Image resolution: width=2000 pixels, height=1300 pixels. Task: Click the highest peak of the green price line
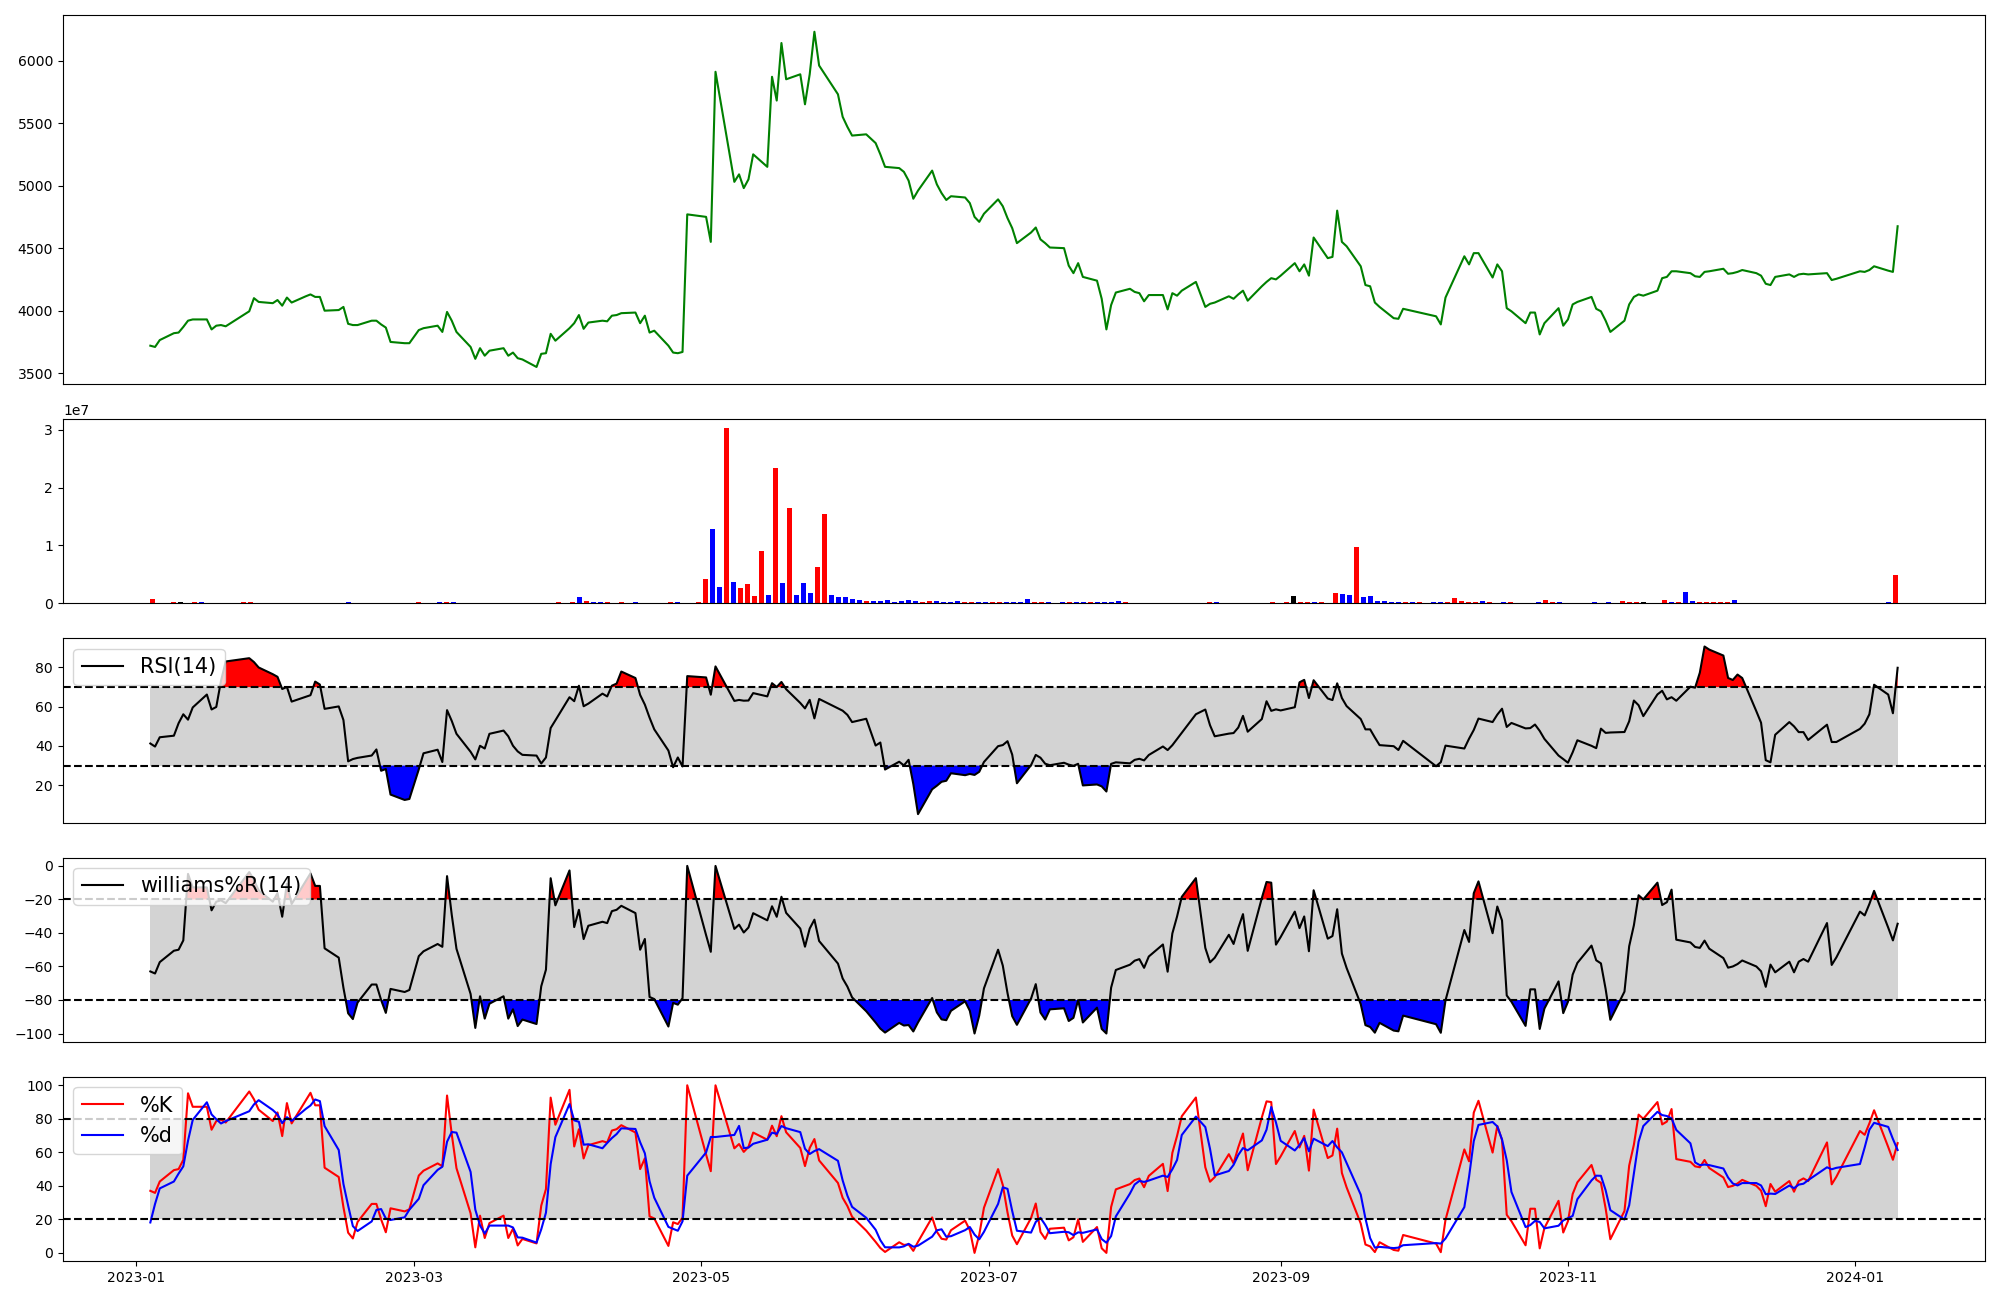pos(814,32)
